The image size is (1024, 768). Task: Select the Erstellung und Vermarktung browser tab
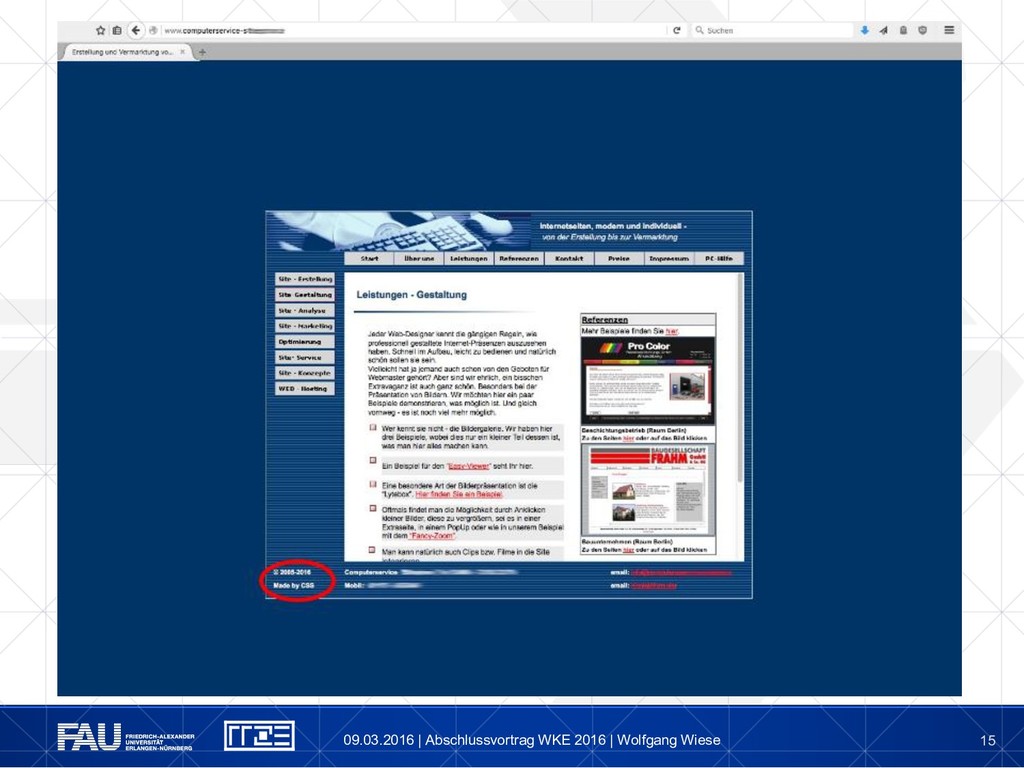(127, 52)
